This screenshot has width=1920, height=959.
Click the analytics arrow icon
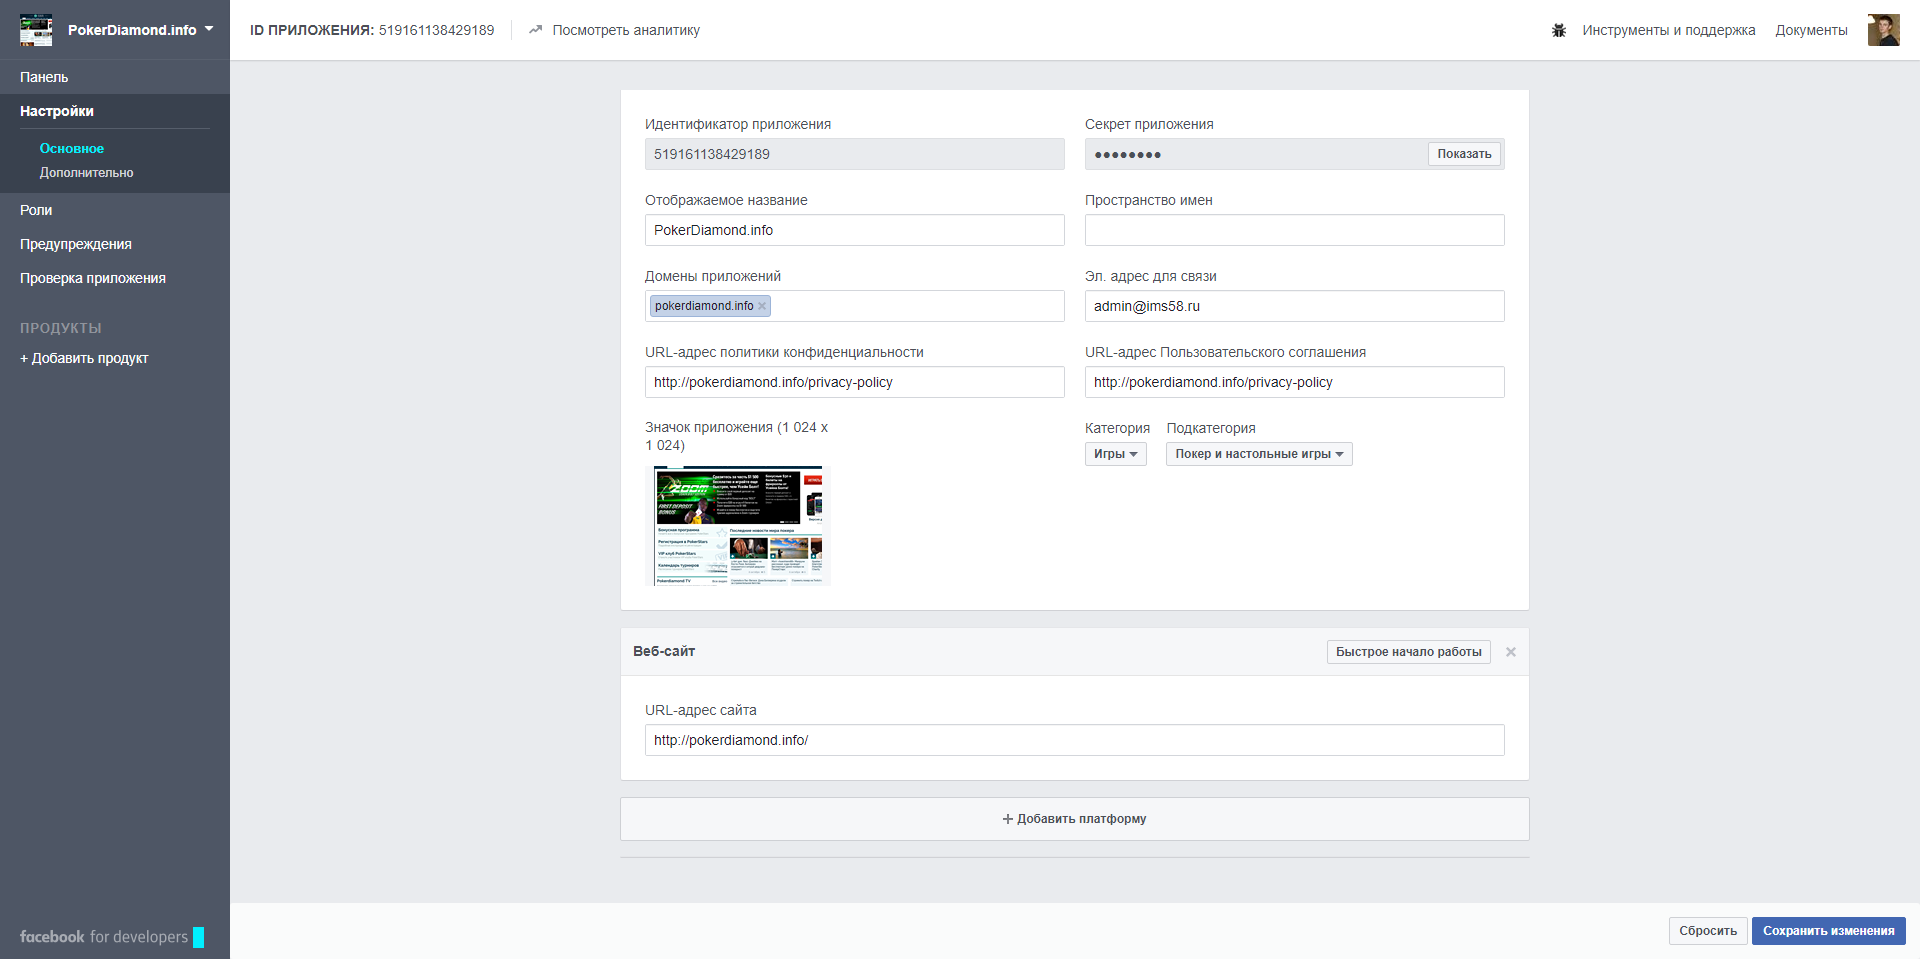click(535, 30)
